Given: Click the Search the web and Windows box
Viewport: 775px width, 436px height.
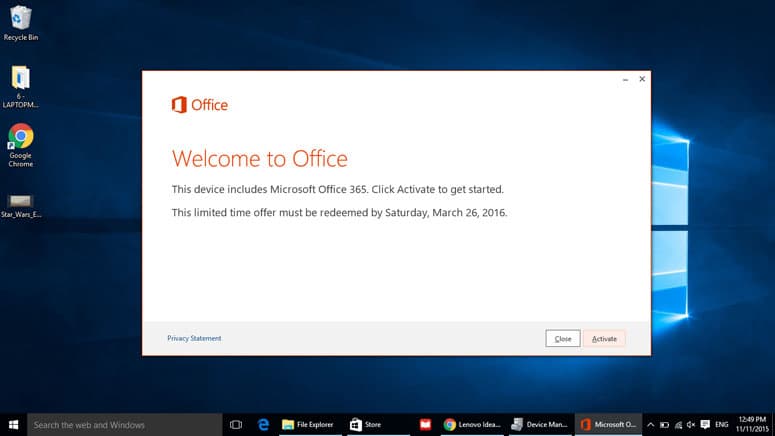Looking at the screenshot, I should tap(125, 425).
